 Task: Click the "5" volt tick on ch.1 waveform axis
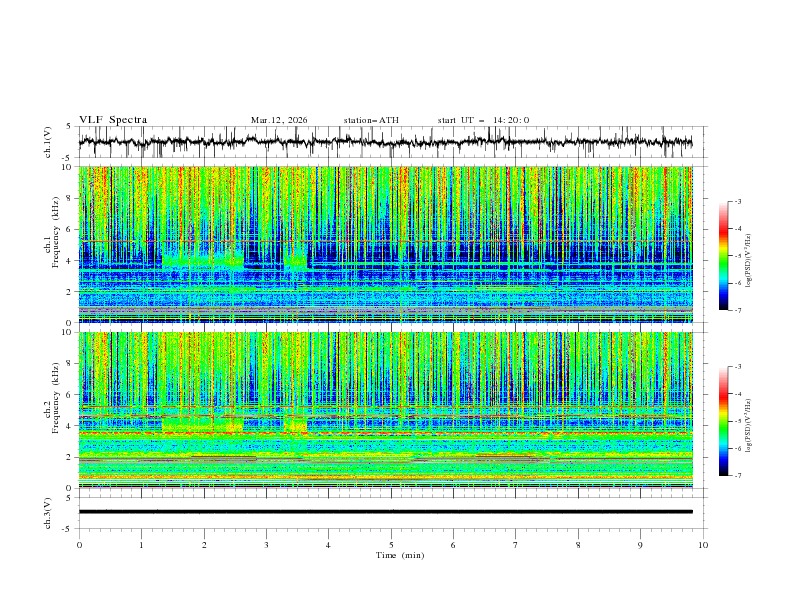click(x=68, y=127)
